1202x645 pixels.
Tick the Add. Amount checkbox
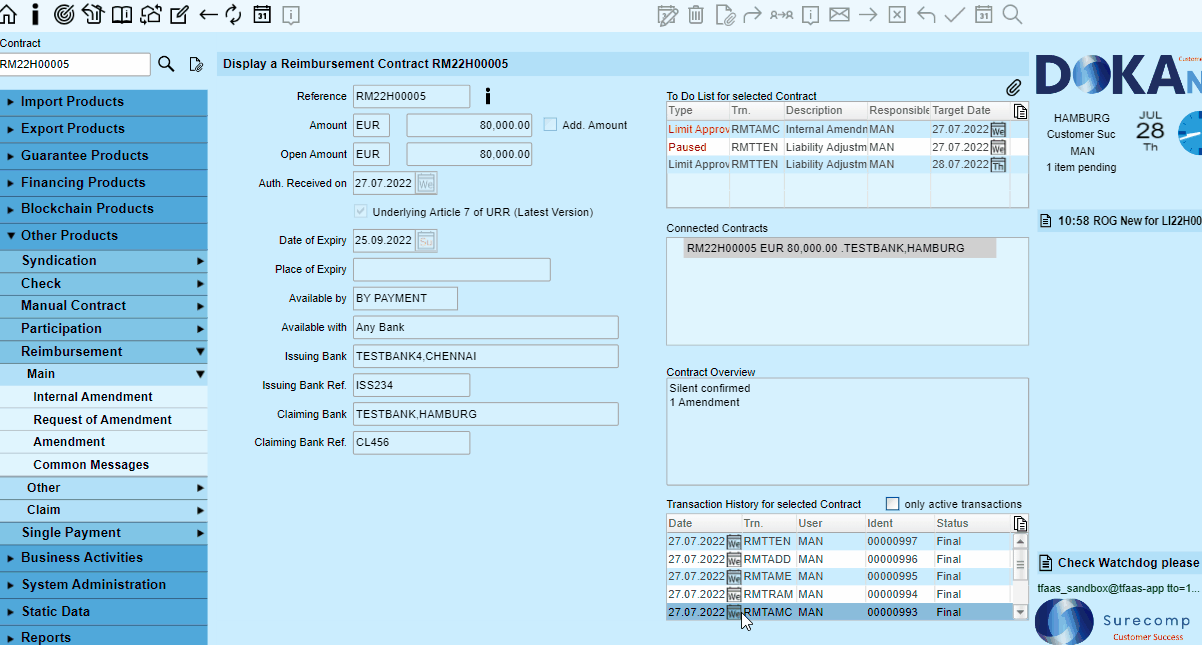[550, 125]
